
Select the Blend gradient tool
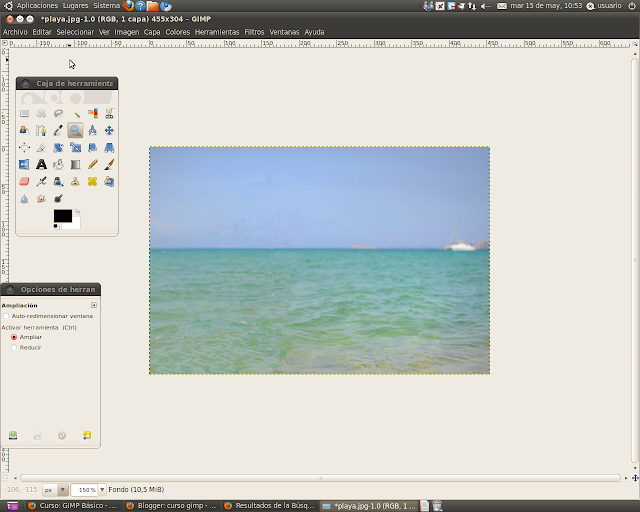click(76, 165)
